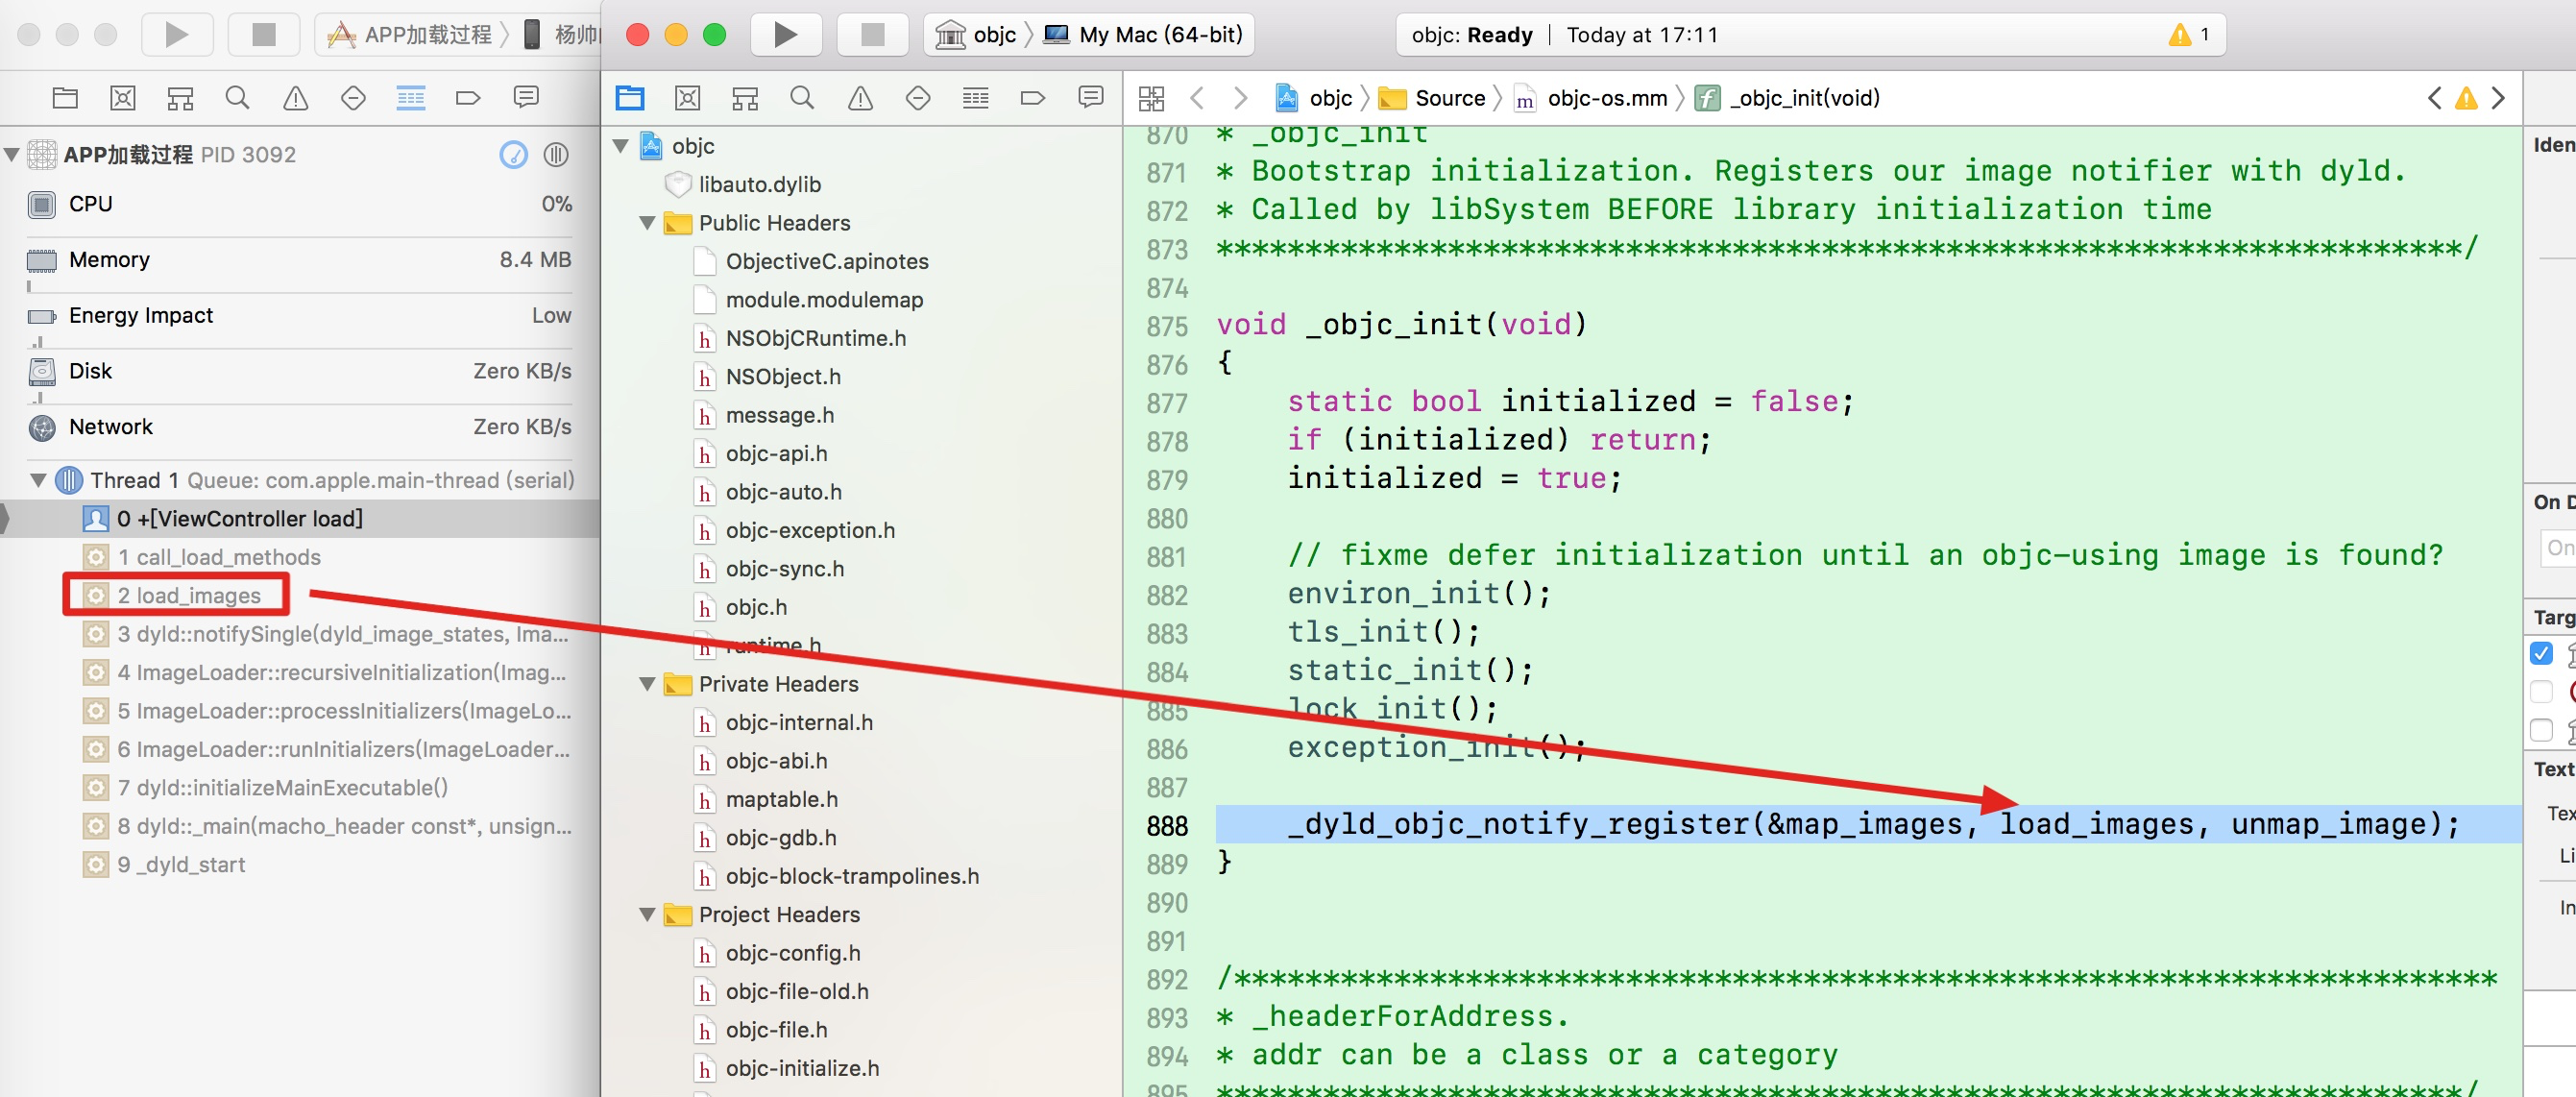Select the load_images stack frame
The width and height of the screenshot is (2576, 1097).
pyautogui.click(x=189, y=595)
